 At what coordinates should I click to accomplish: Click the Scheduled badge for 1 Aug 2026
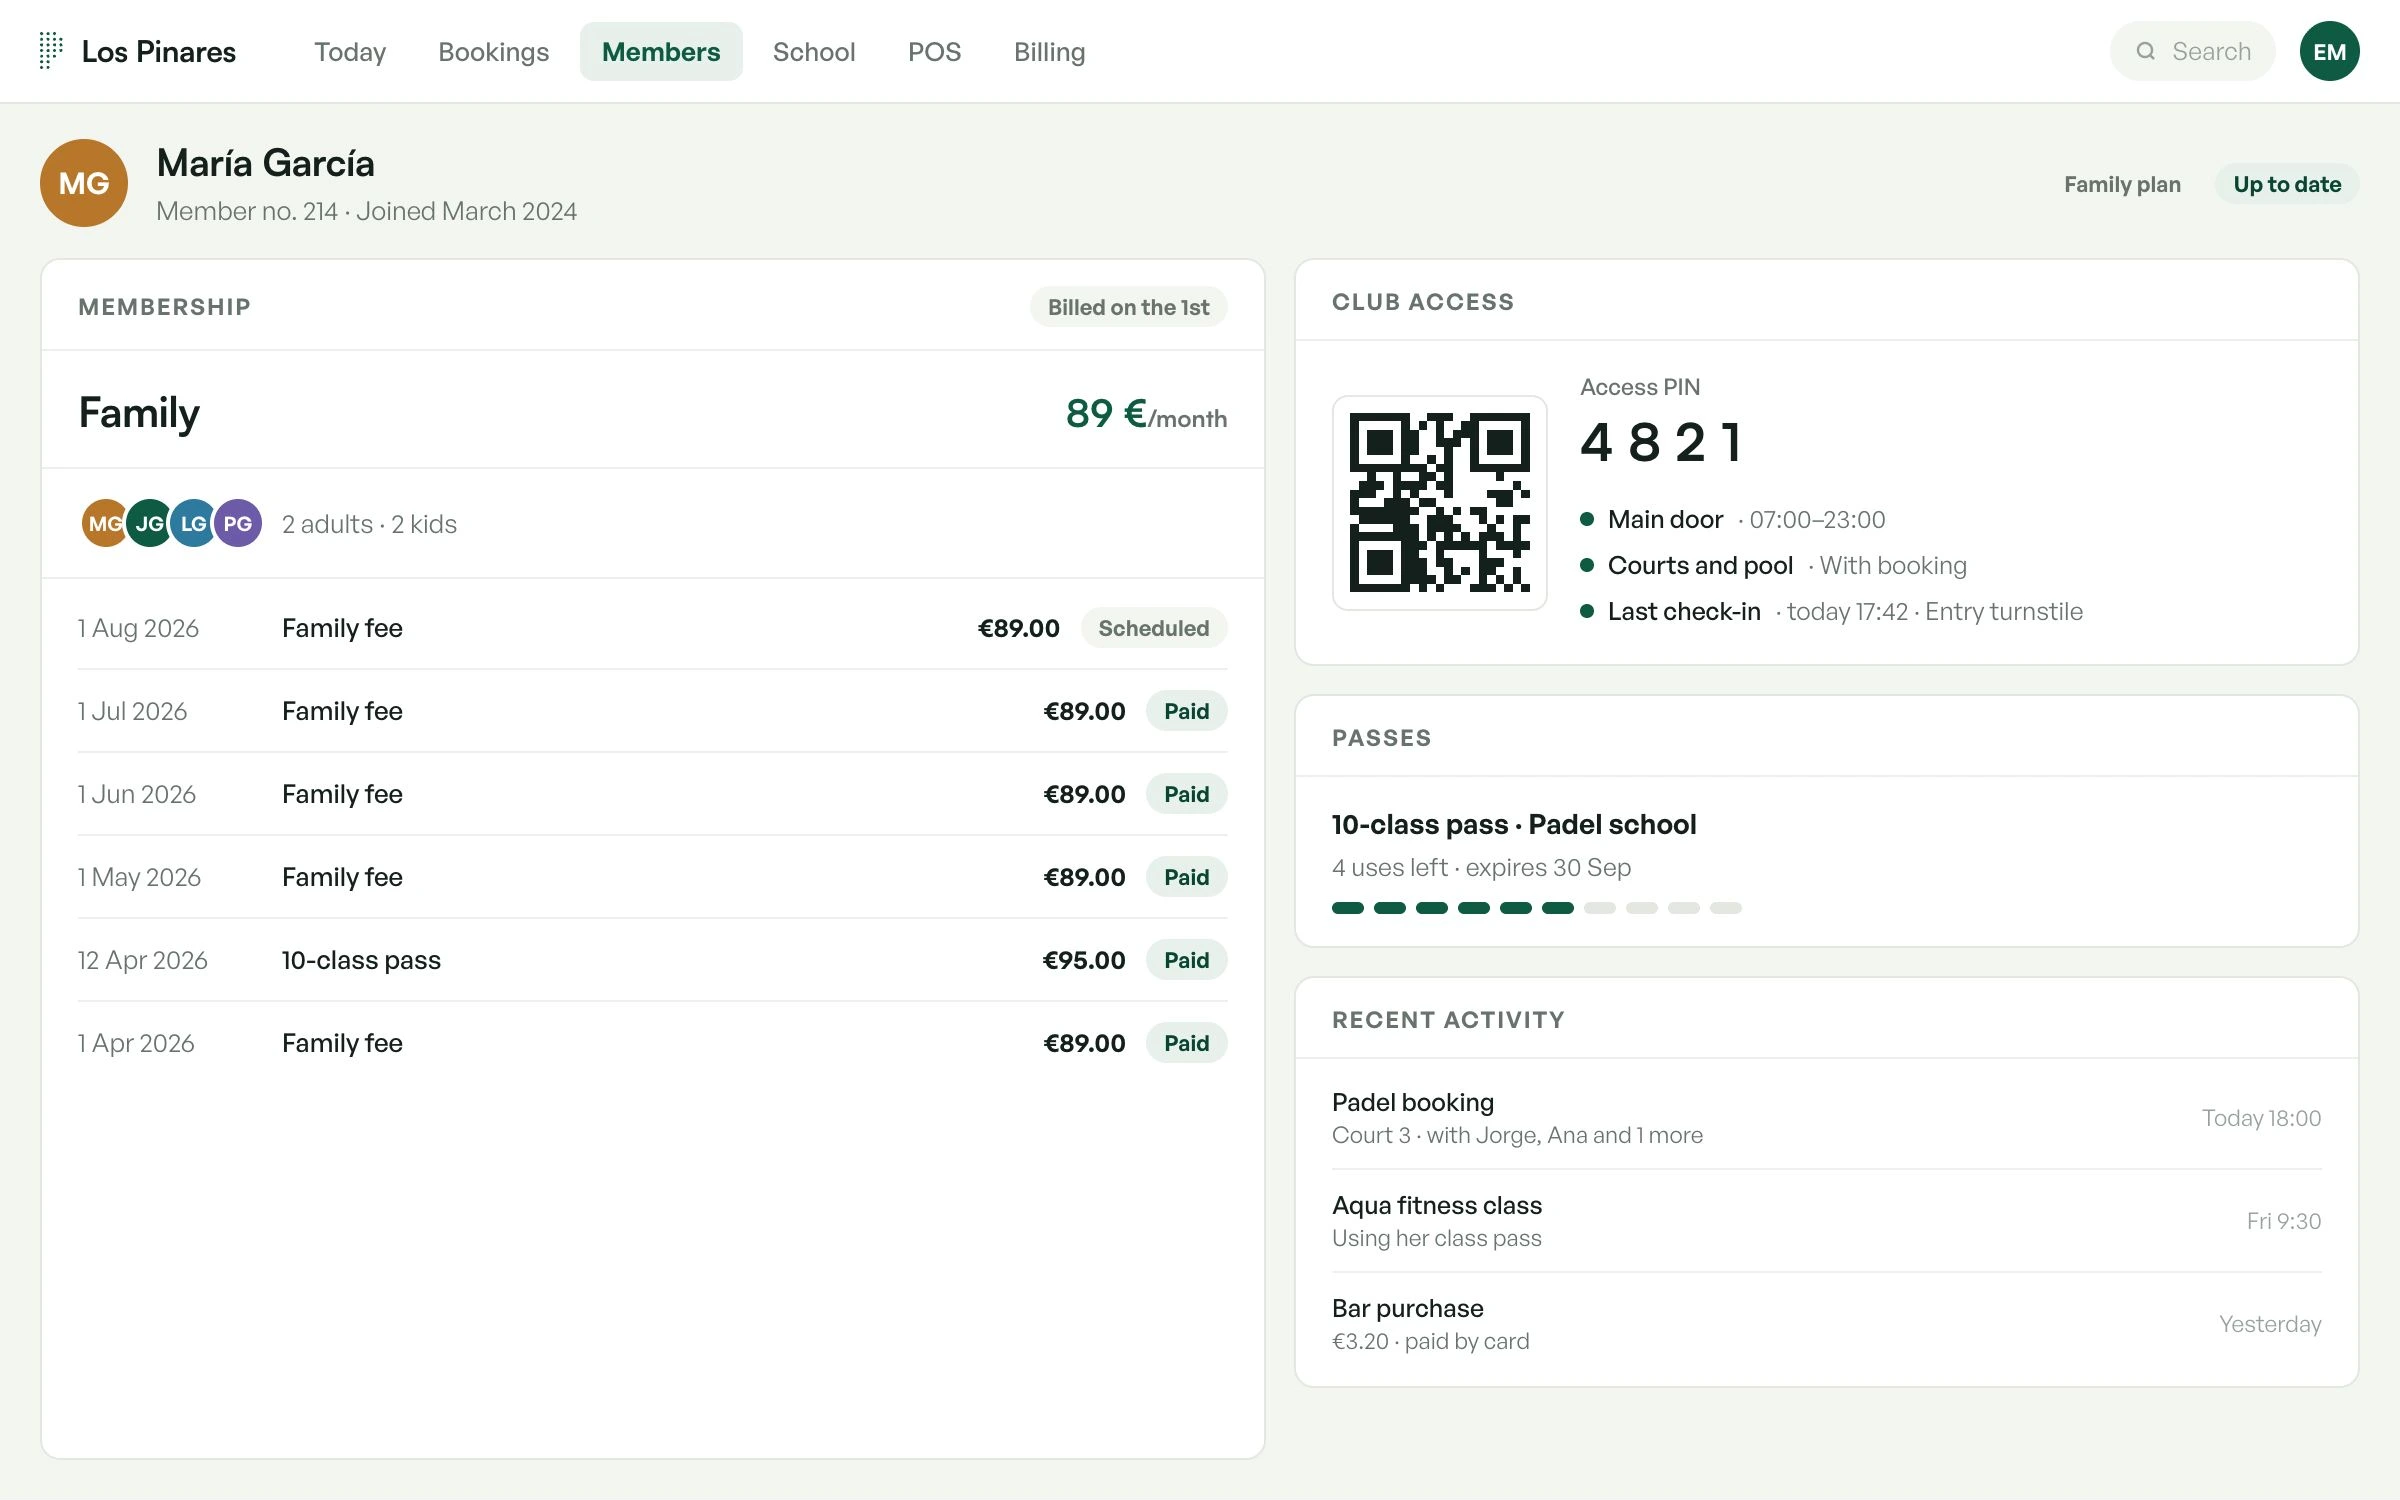[1153, 628]
